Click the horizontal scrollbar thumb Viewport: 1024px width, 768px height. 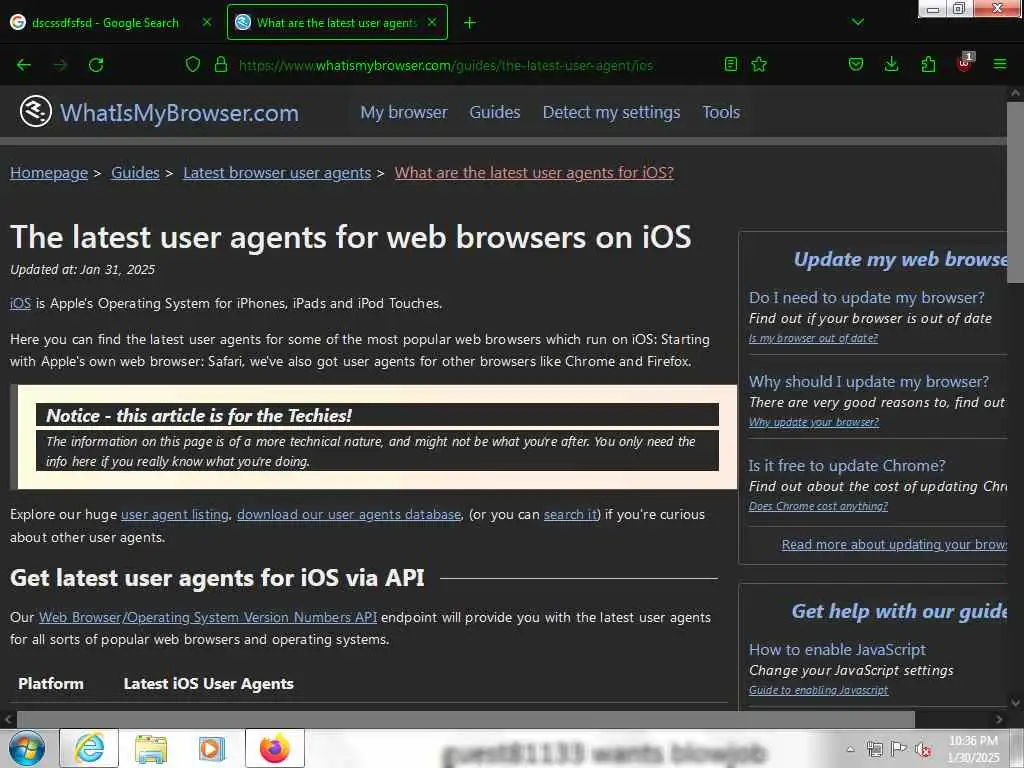pyautogui.click(x=466, y=719)
